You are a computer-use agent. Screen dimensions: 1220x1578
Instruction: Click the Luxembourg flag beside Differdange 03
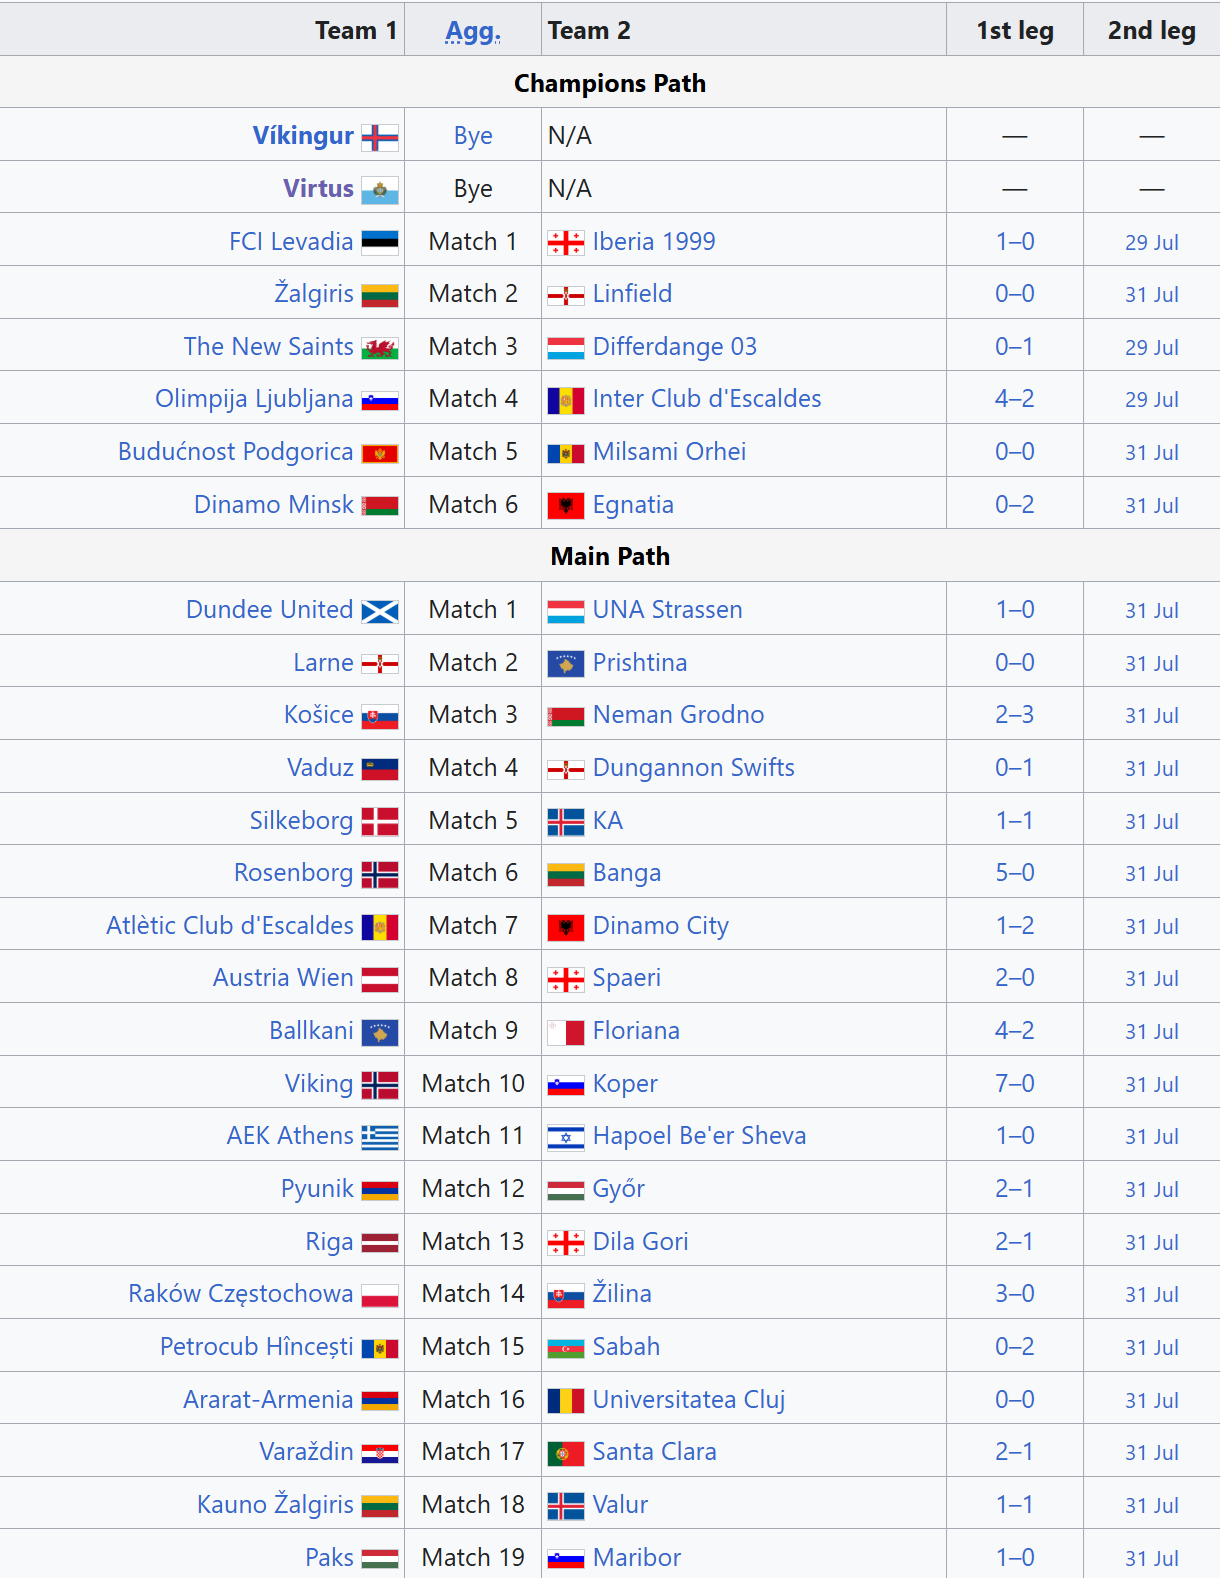point(566,348)
